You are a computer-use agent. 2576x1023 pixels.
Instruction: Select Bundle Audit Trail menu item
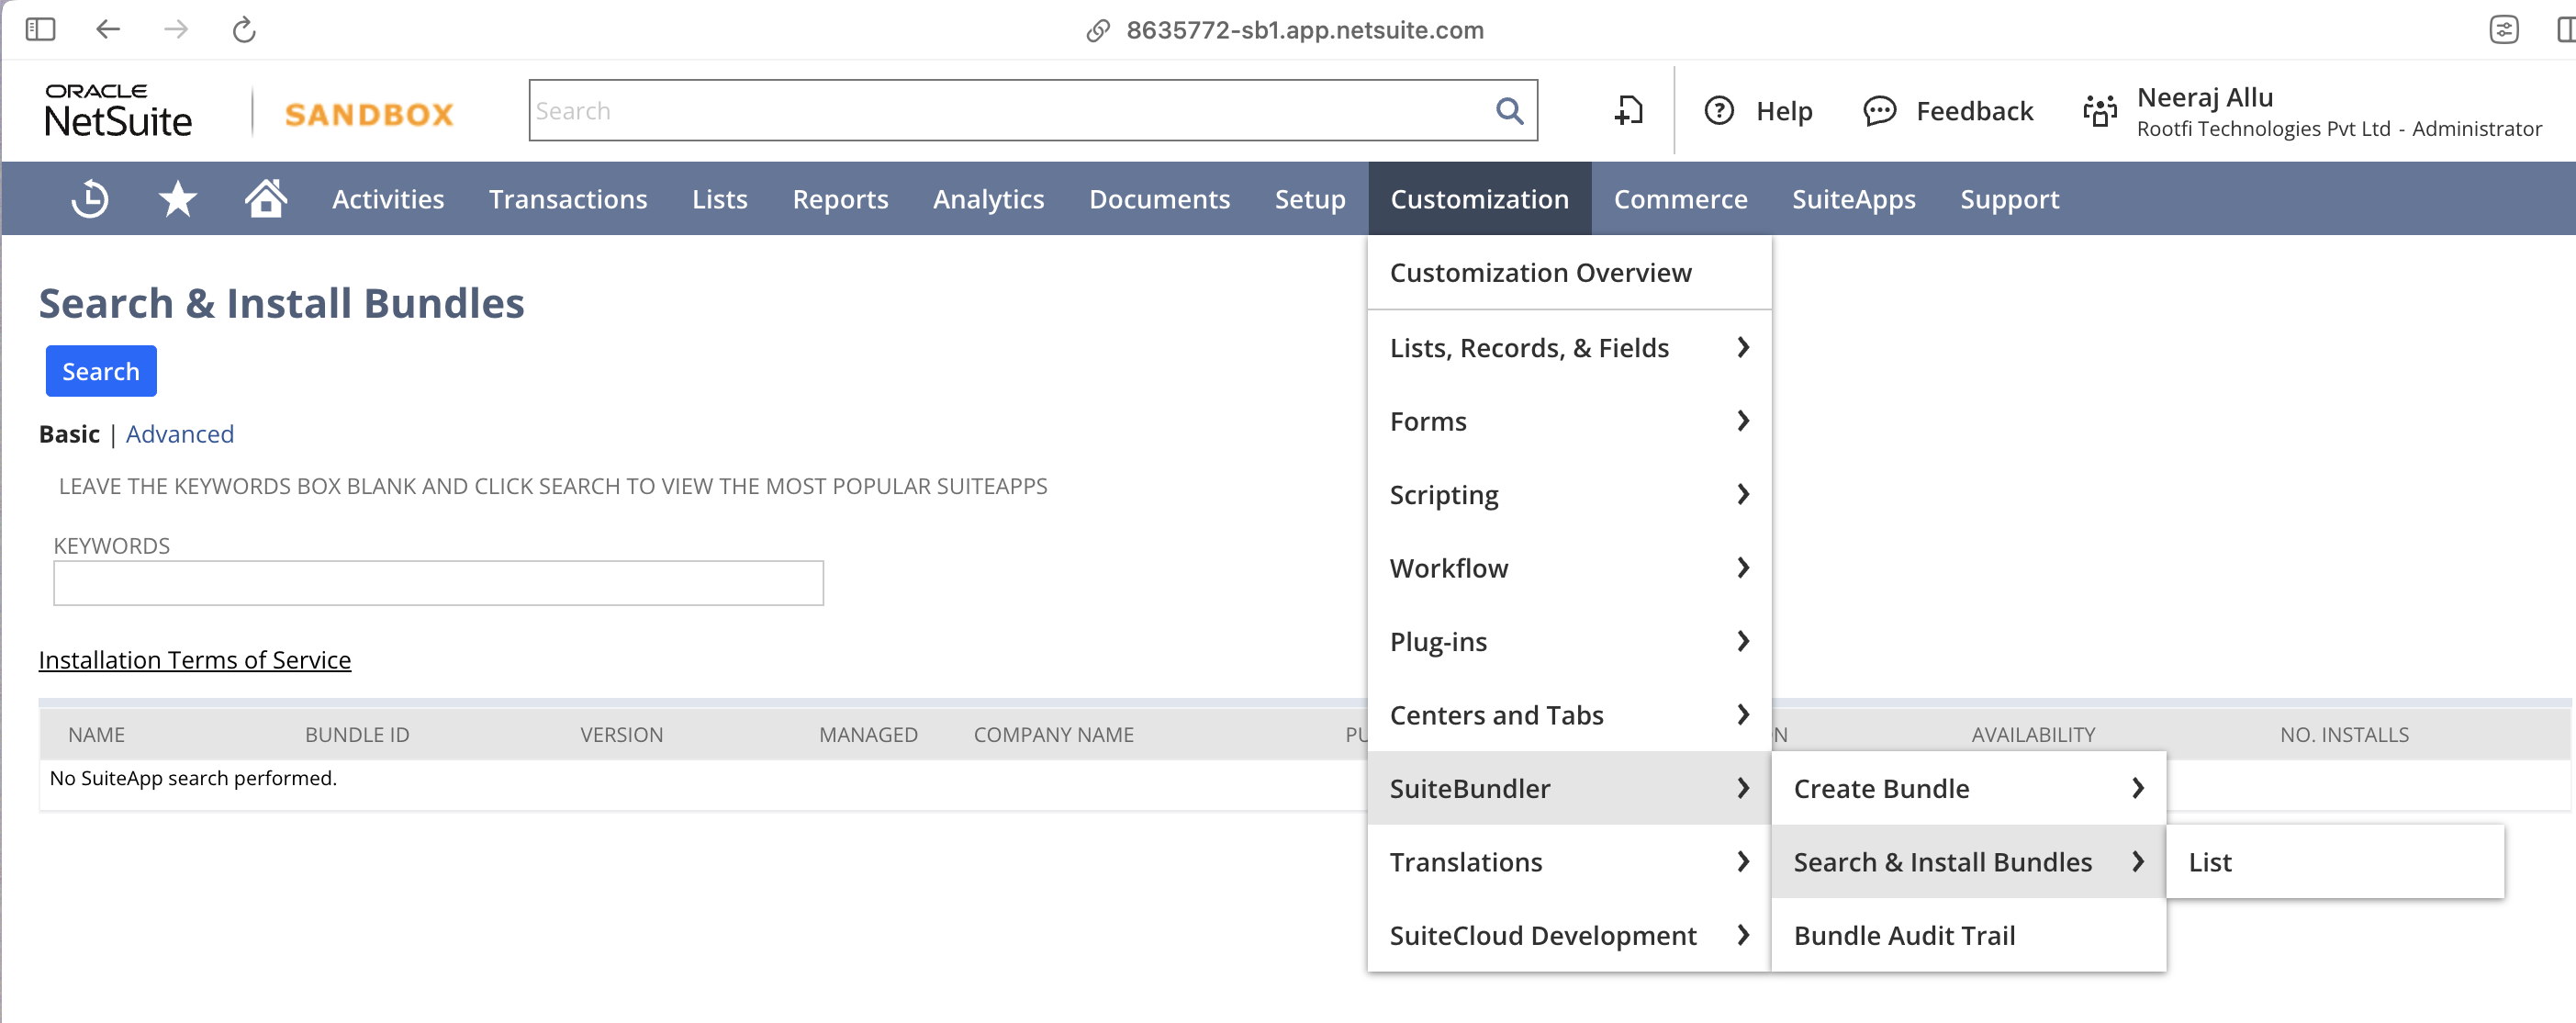point(1904,935)
